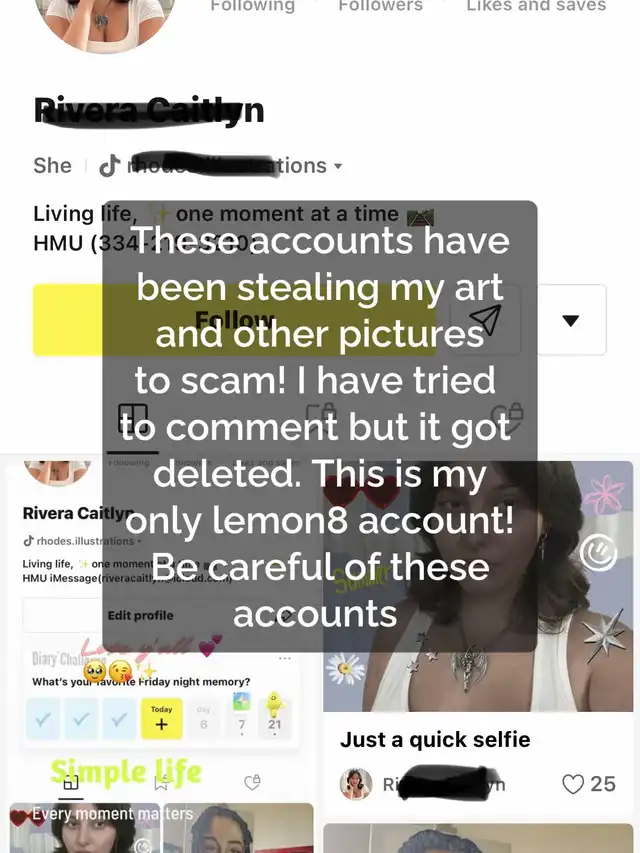640x853 pixels.
Task: Expand small arrow after rhodes.illustrations in thumbnail
Action: (x=139, y=541)
